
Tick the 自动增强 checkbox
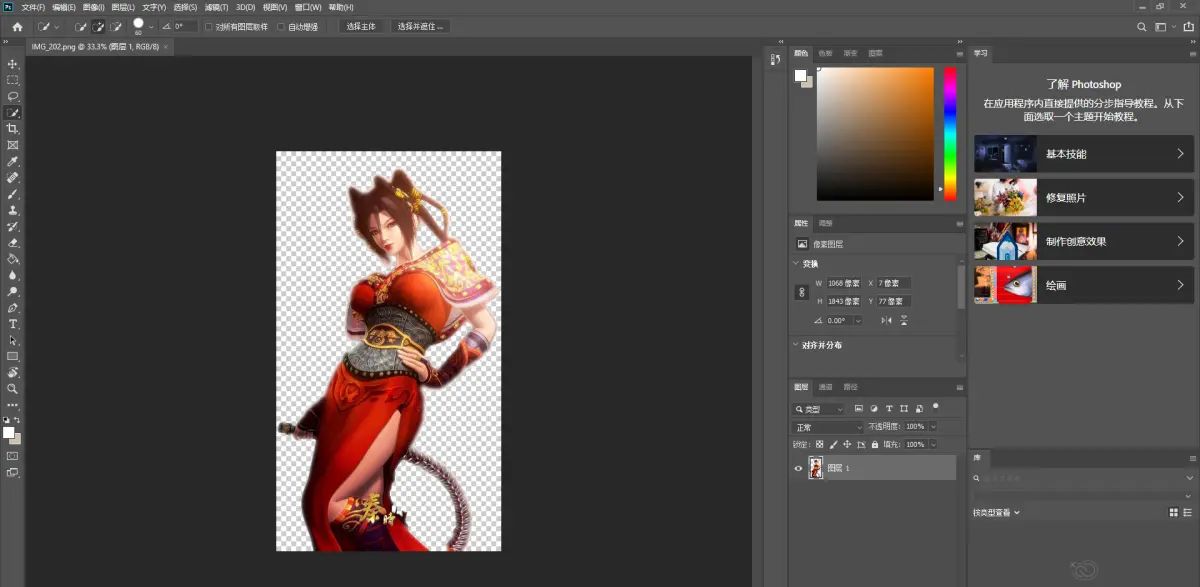pyautogui.click(x=281, y=27)
